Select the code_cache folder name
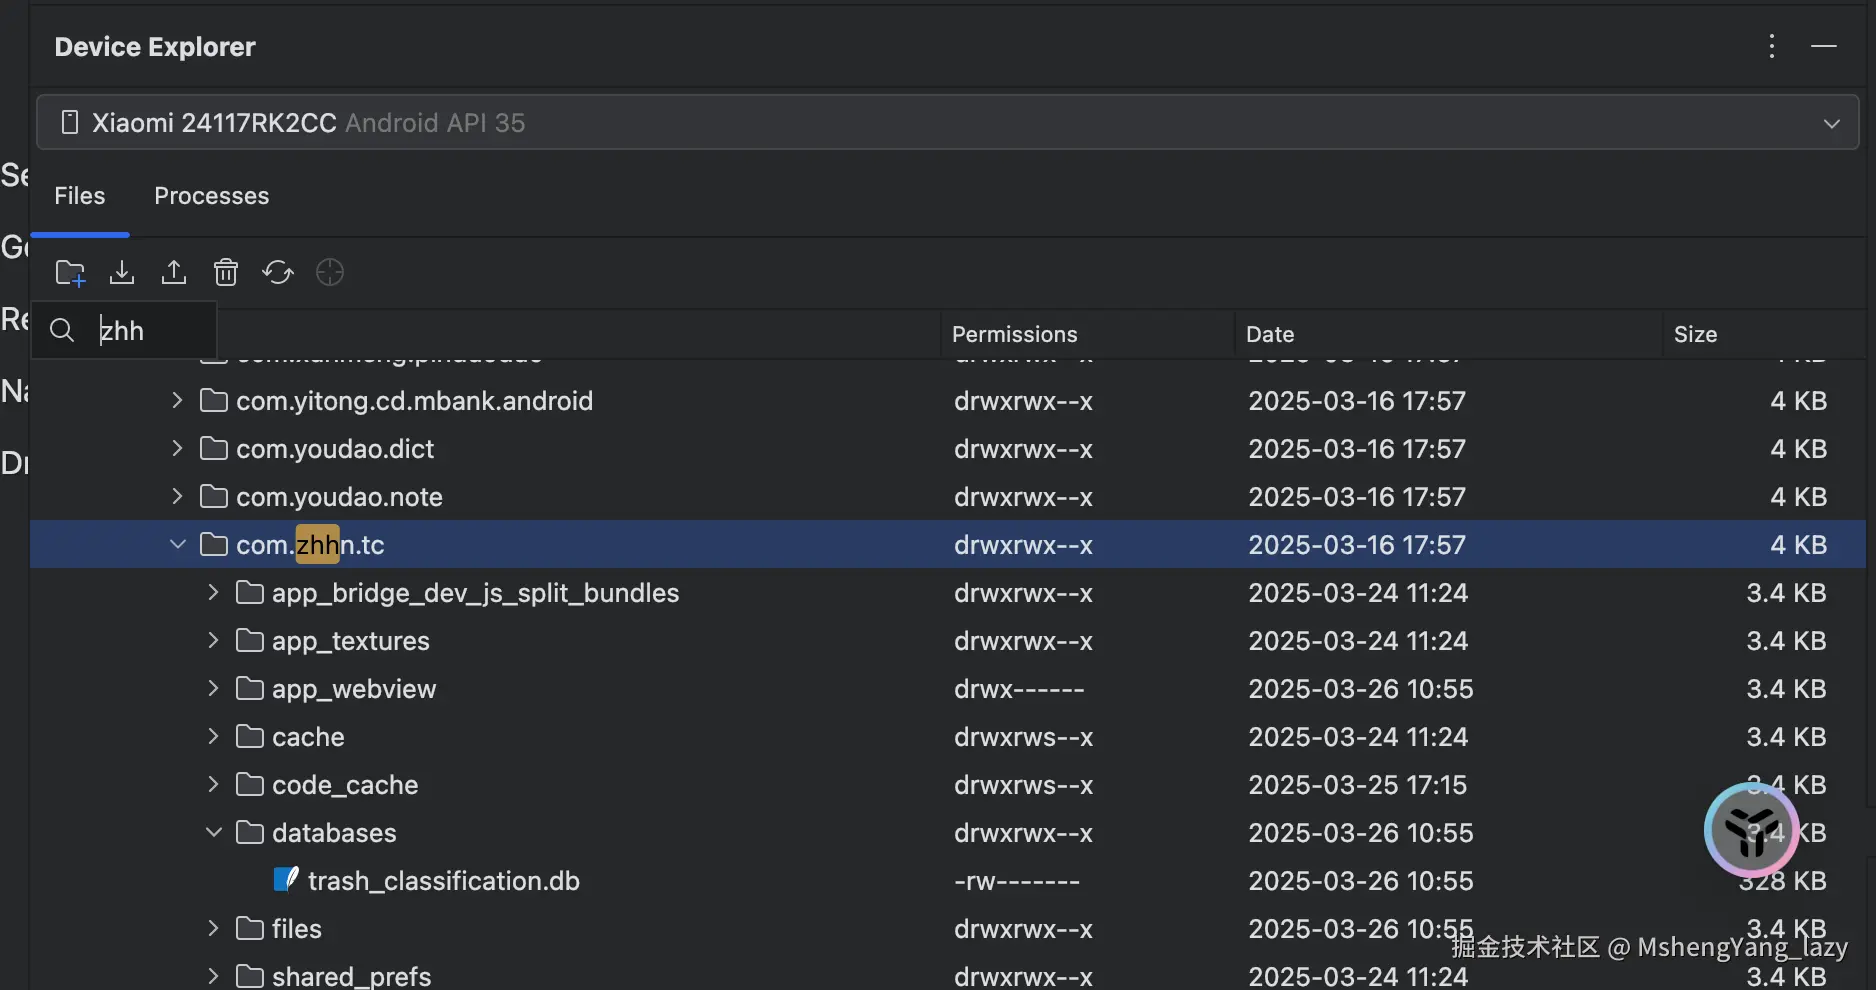This screenshot has height=990, width=1876. click(345, 785)
